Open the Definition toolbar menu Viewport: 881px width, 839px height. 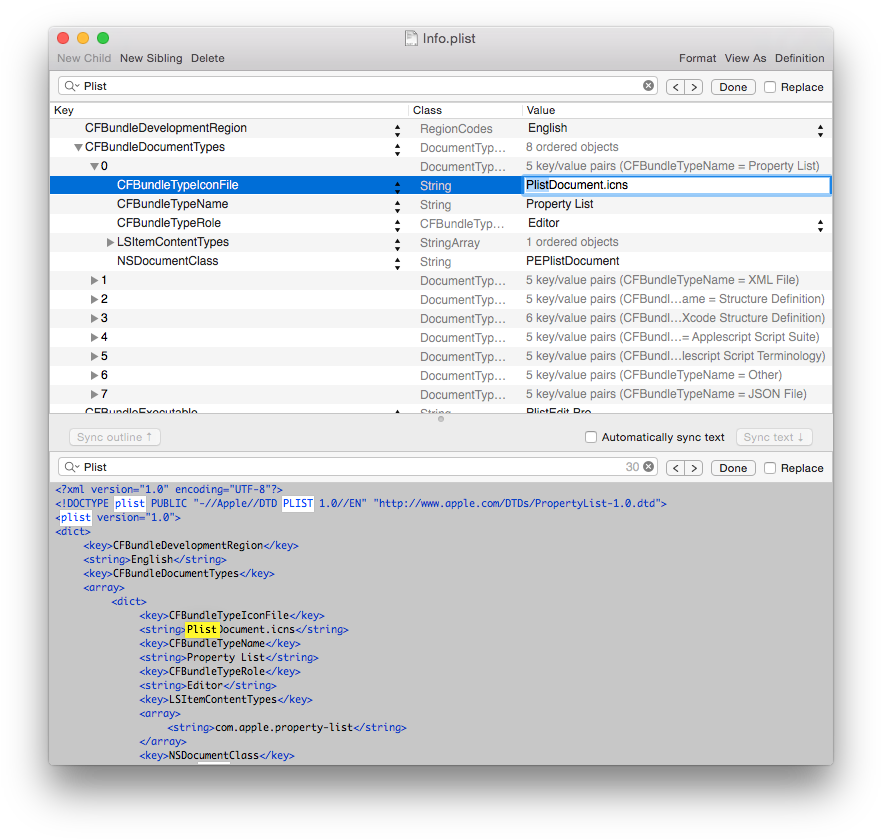[800, 58]
